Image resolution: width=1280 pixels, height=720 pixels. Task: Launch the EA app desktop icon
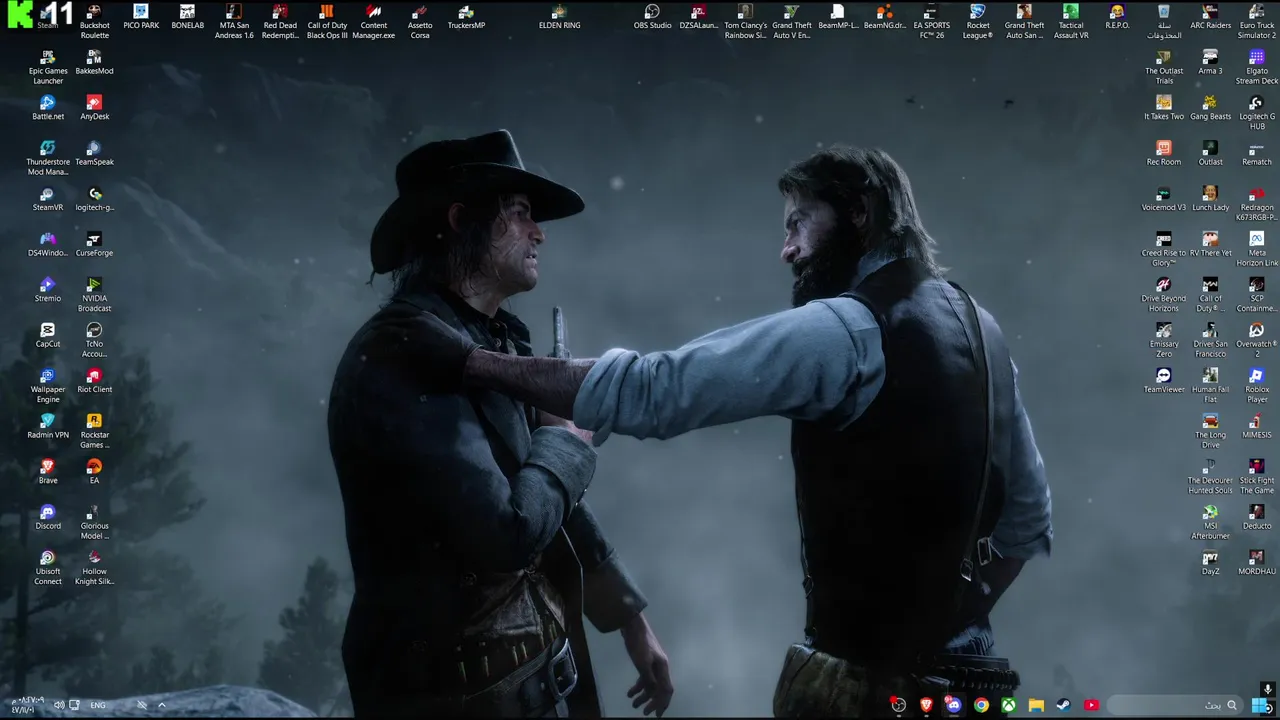tap(94, 472)
